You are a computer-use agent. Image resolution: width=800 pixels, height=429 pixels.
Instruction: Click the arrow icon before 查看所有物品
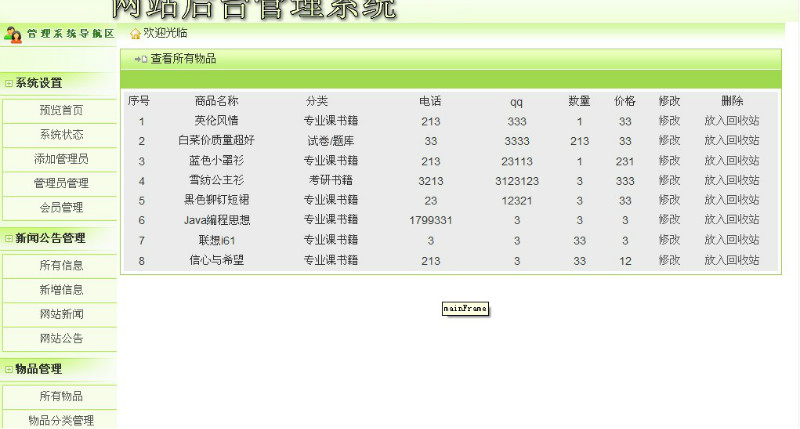coord(141,59)
